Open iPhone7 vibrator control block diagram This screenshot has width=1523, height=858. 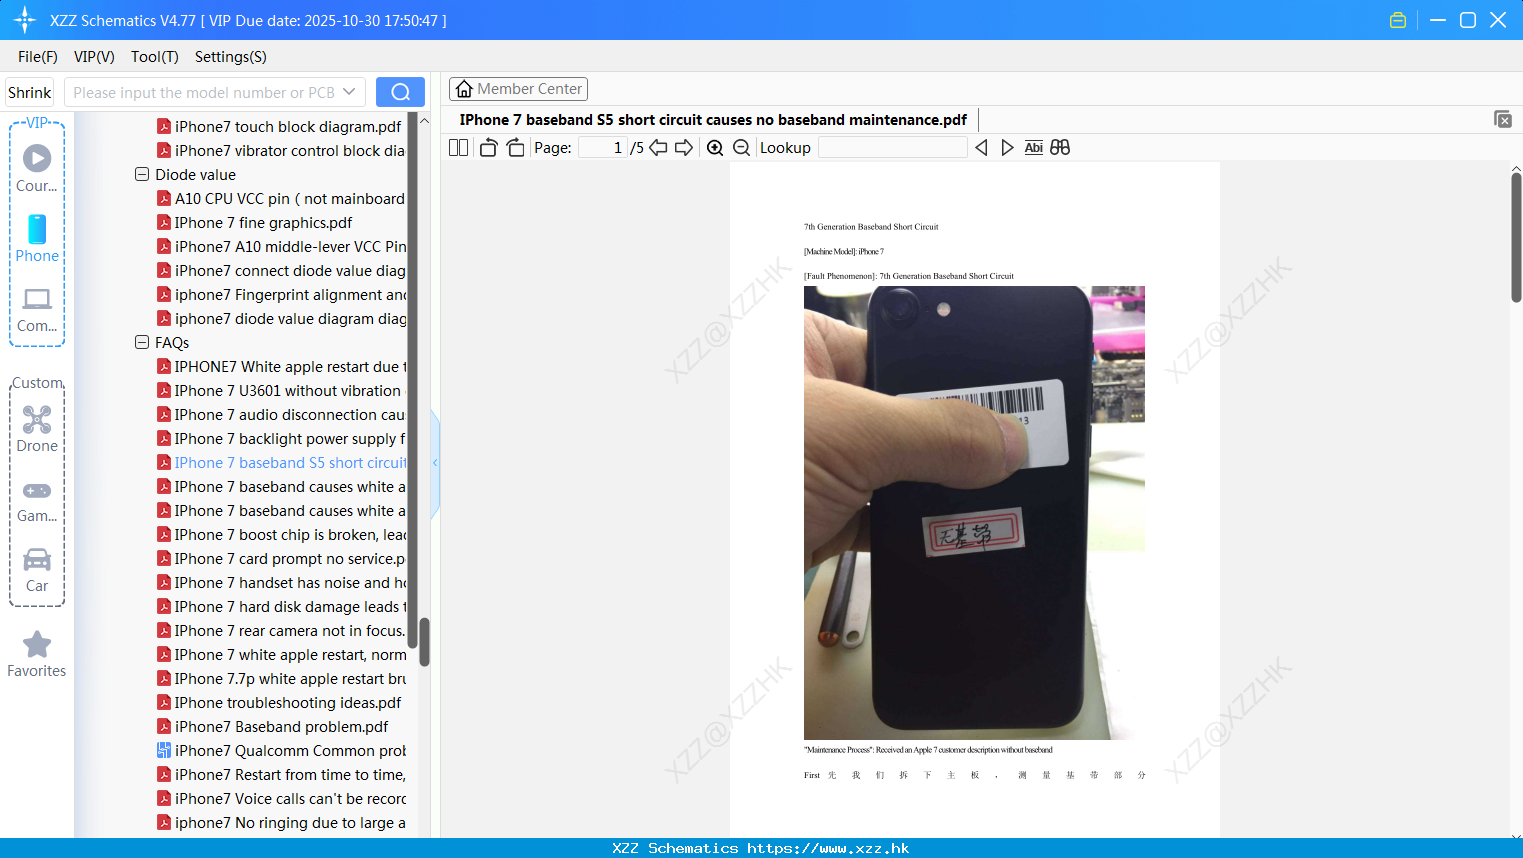point(281,150)
